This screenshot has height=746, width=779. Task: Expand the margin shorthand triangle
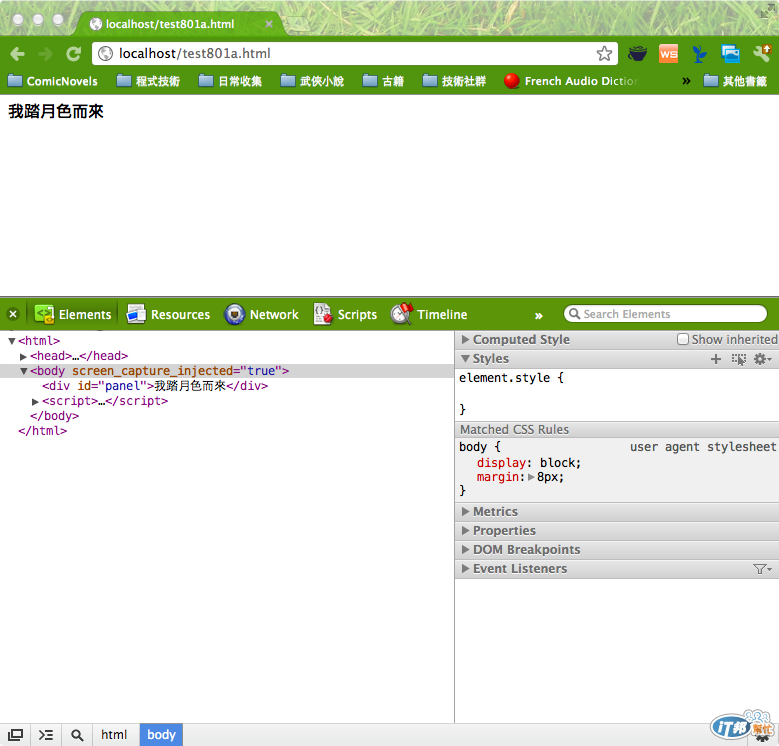[x=531, y=477]
